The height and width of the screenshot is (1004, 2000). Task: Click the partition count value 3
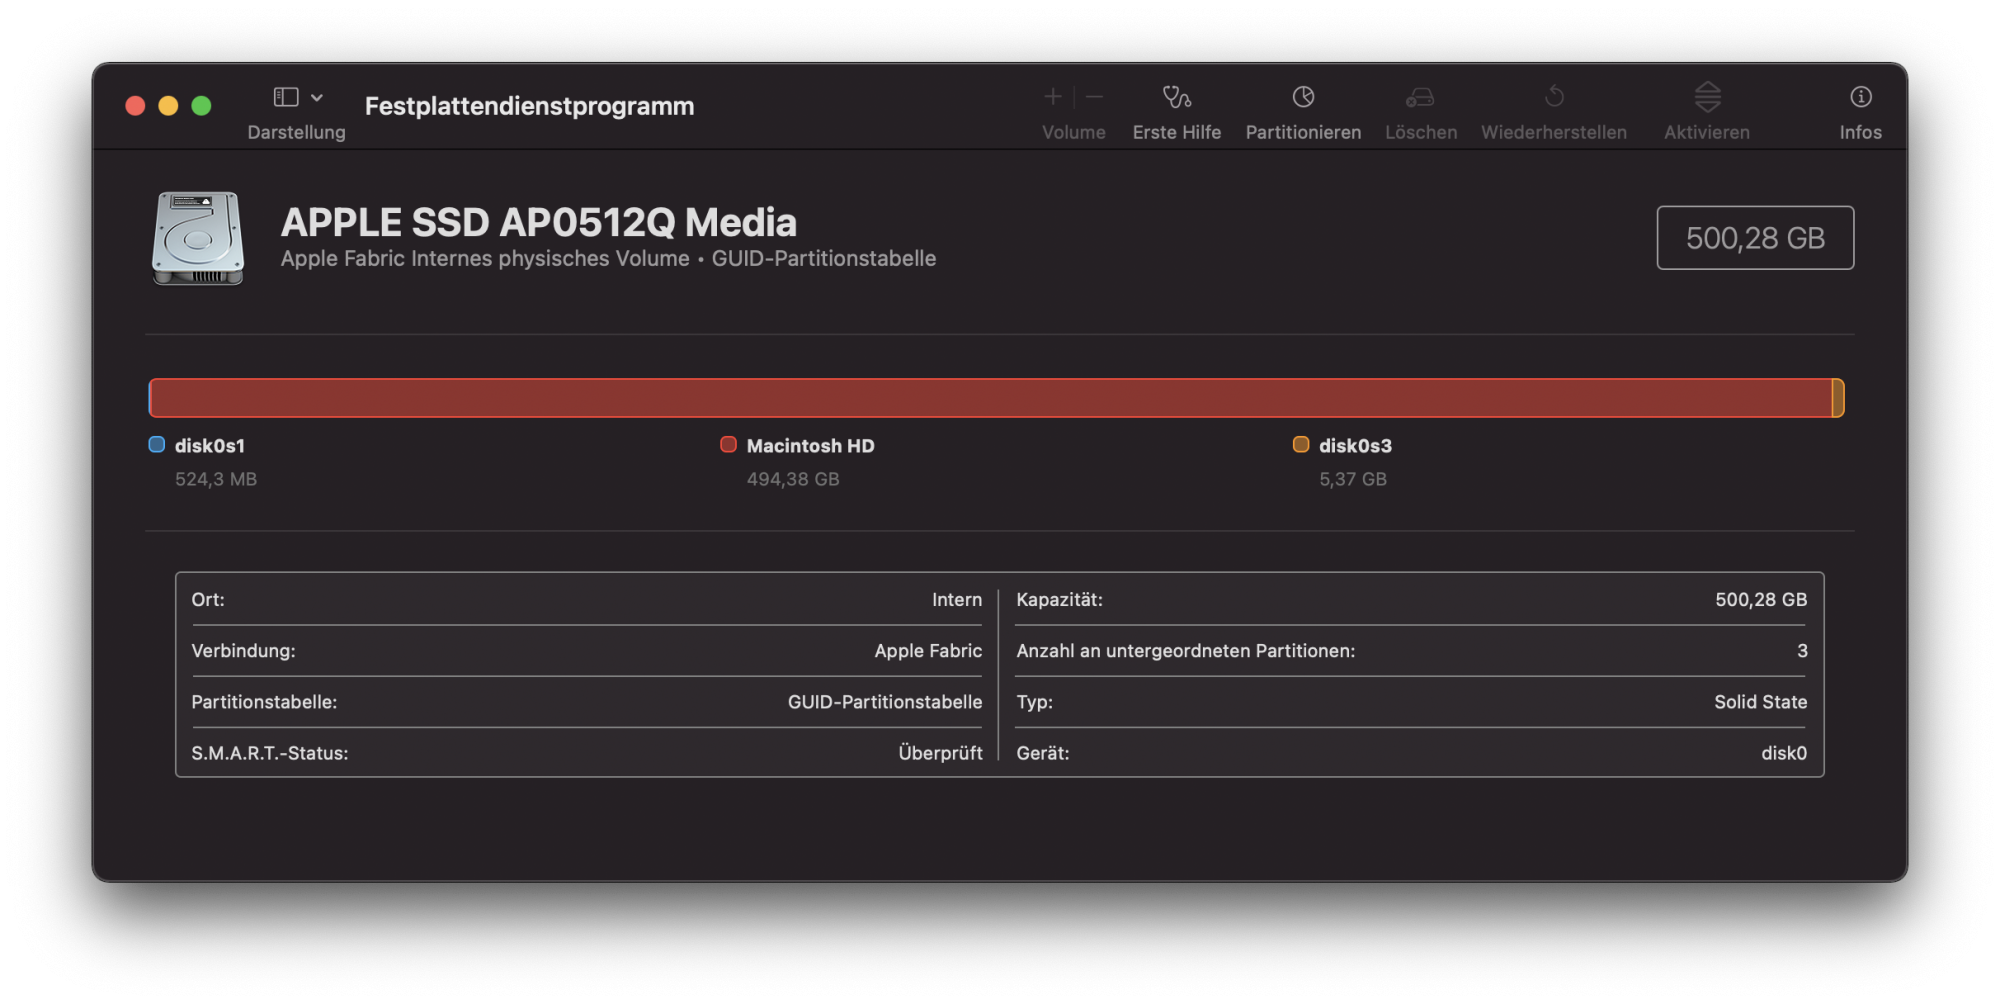1802,651
